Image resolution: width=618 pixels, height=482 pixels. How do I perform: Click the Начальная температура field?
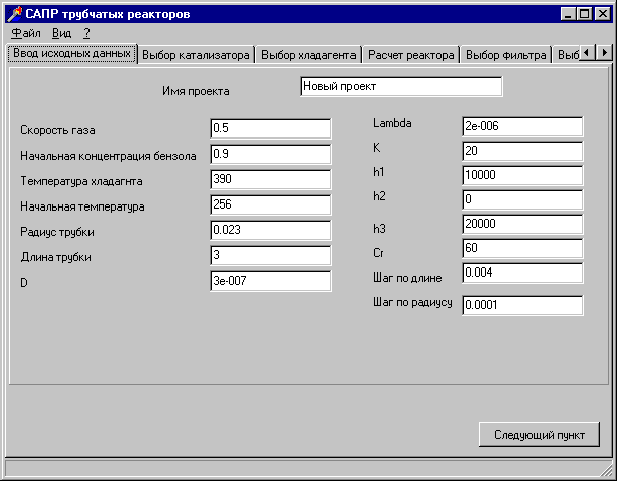click(271, 205)
